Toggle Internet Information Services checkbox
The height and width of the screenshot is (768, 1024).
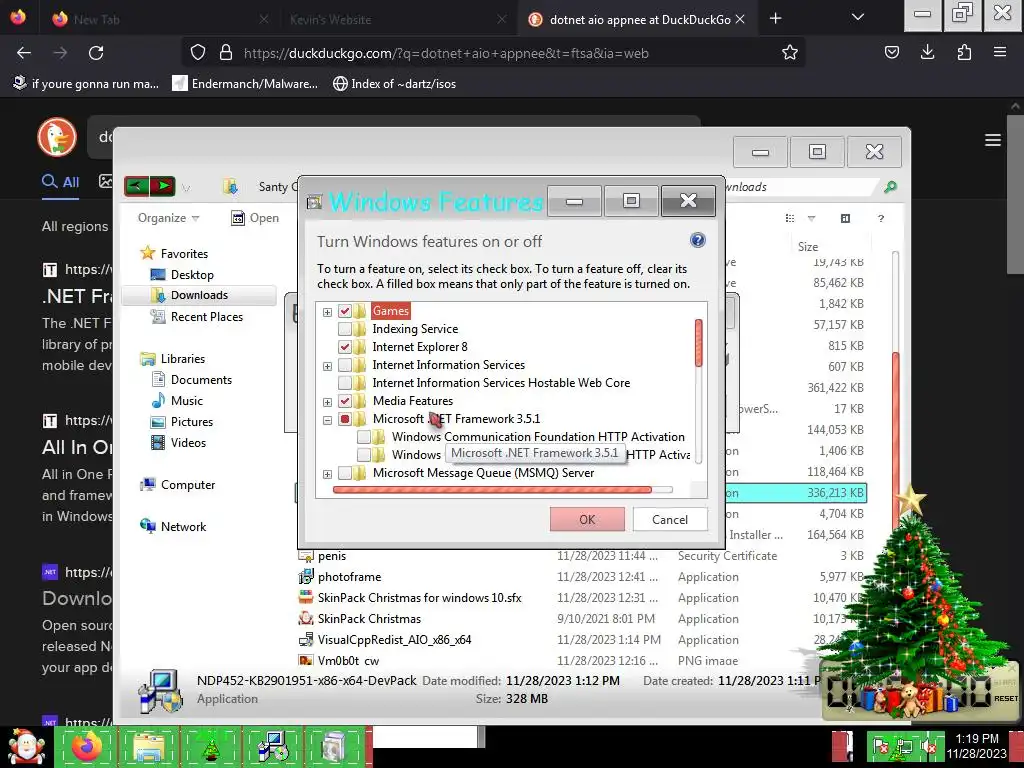click(x=345, y=365)
